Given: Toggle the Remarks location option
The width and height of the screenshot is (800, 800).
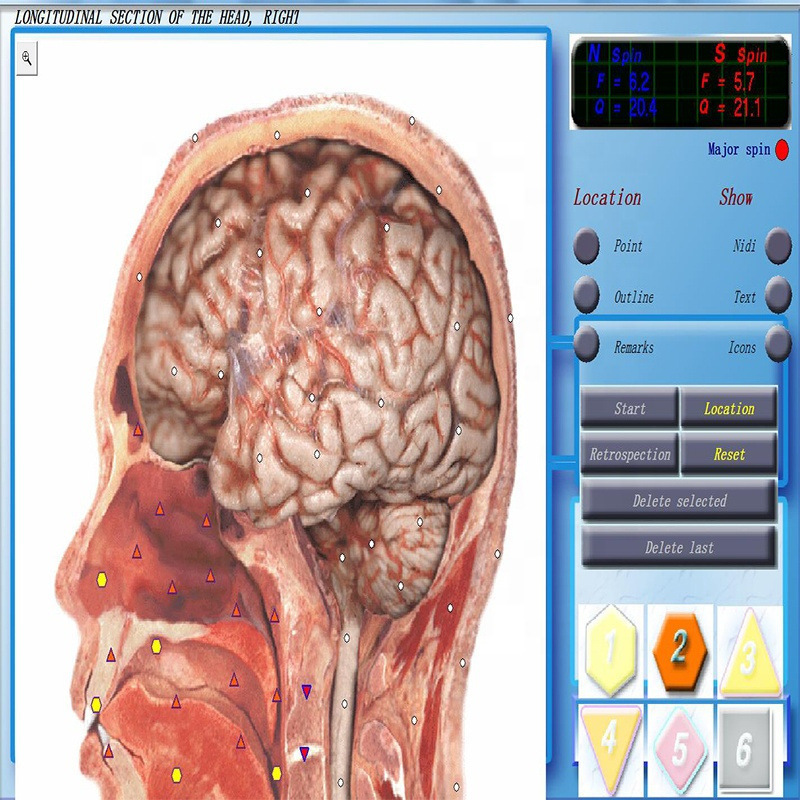Looking at the screenshot, I should 586,344.
